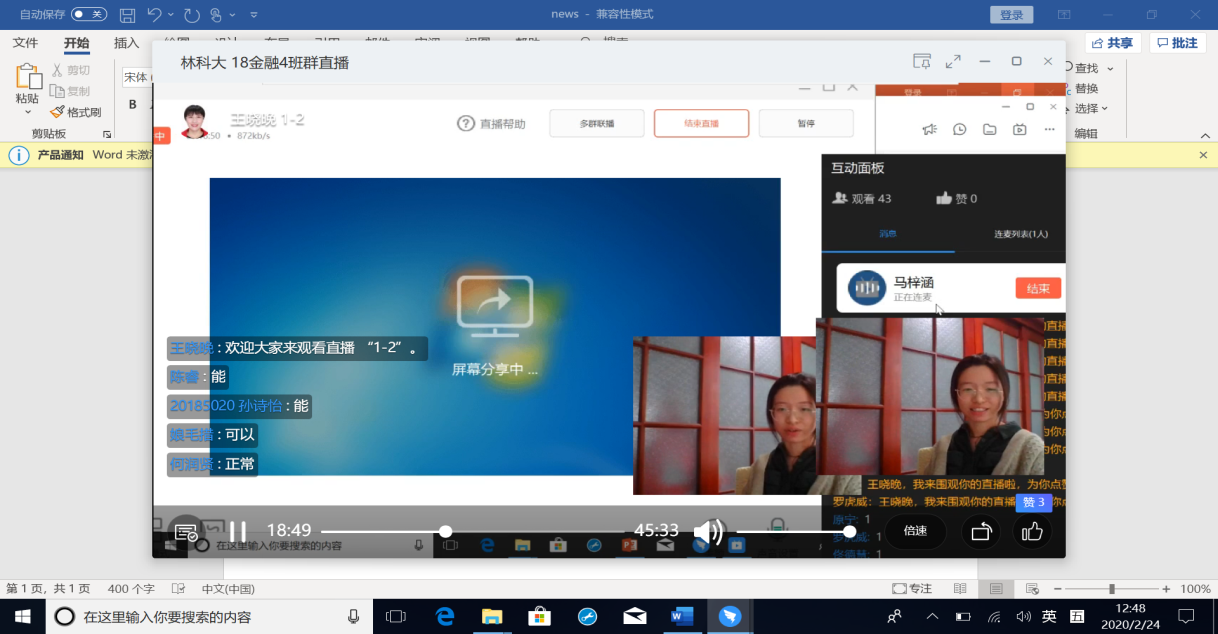Click the Cut scissors icon in Word

coord(57,70)
